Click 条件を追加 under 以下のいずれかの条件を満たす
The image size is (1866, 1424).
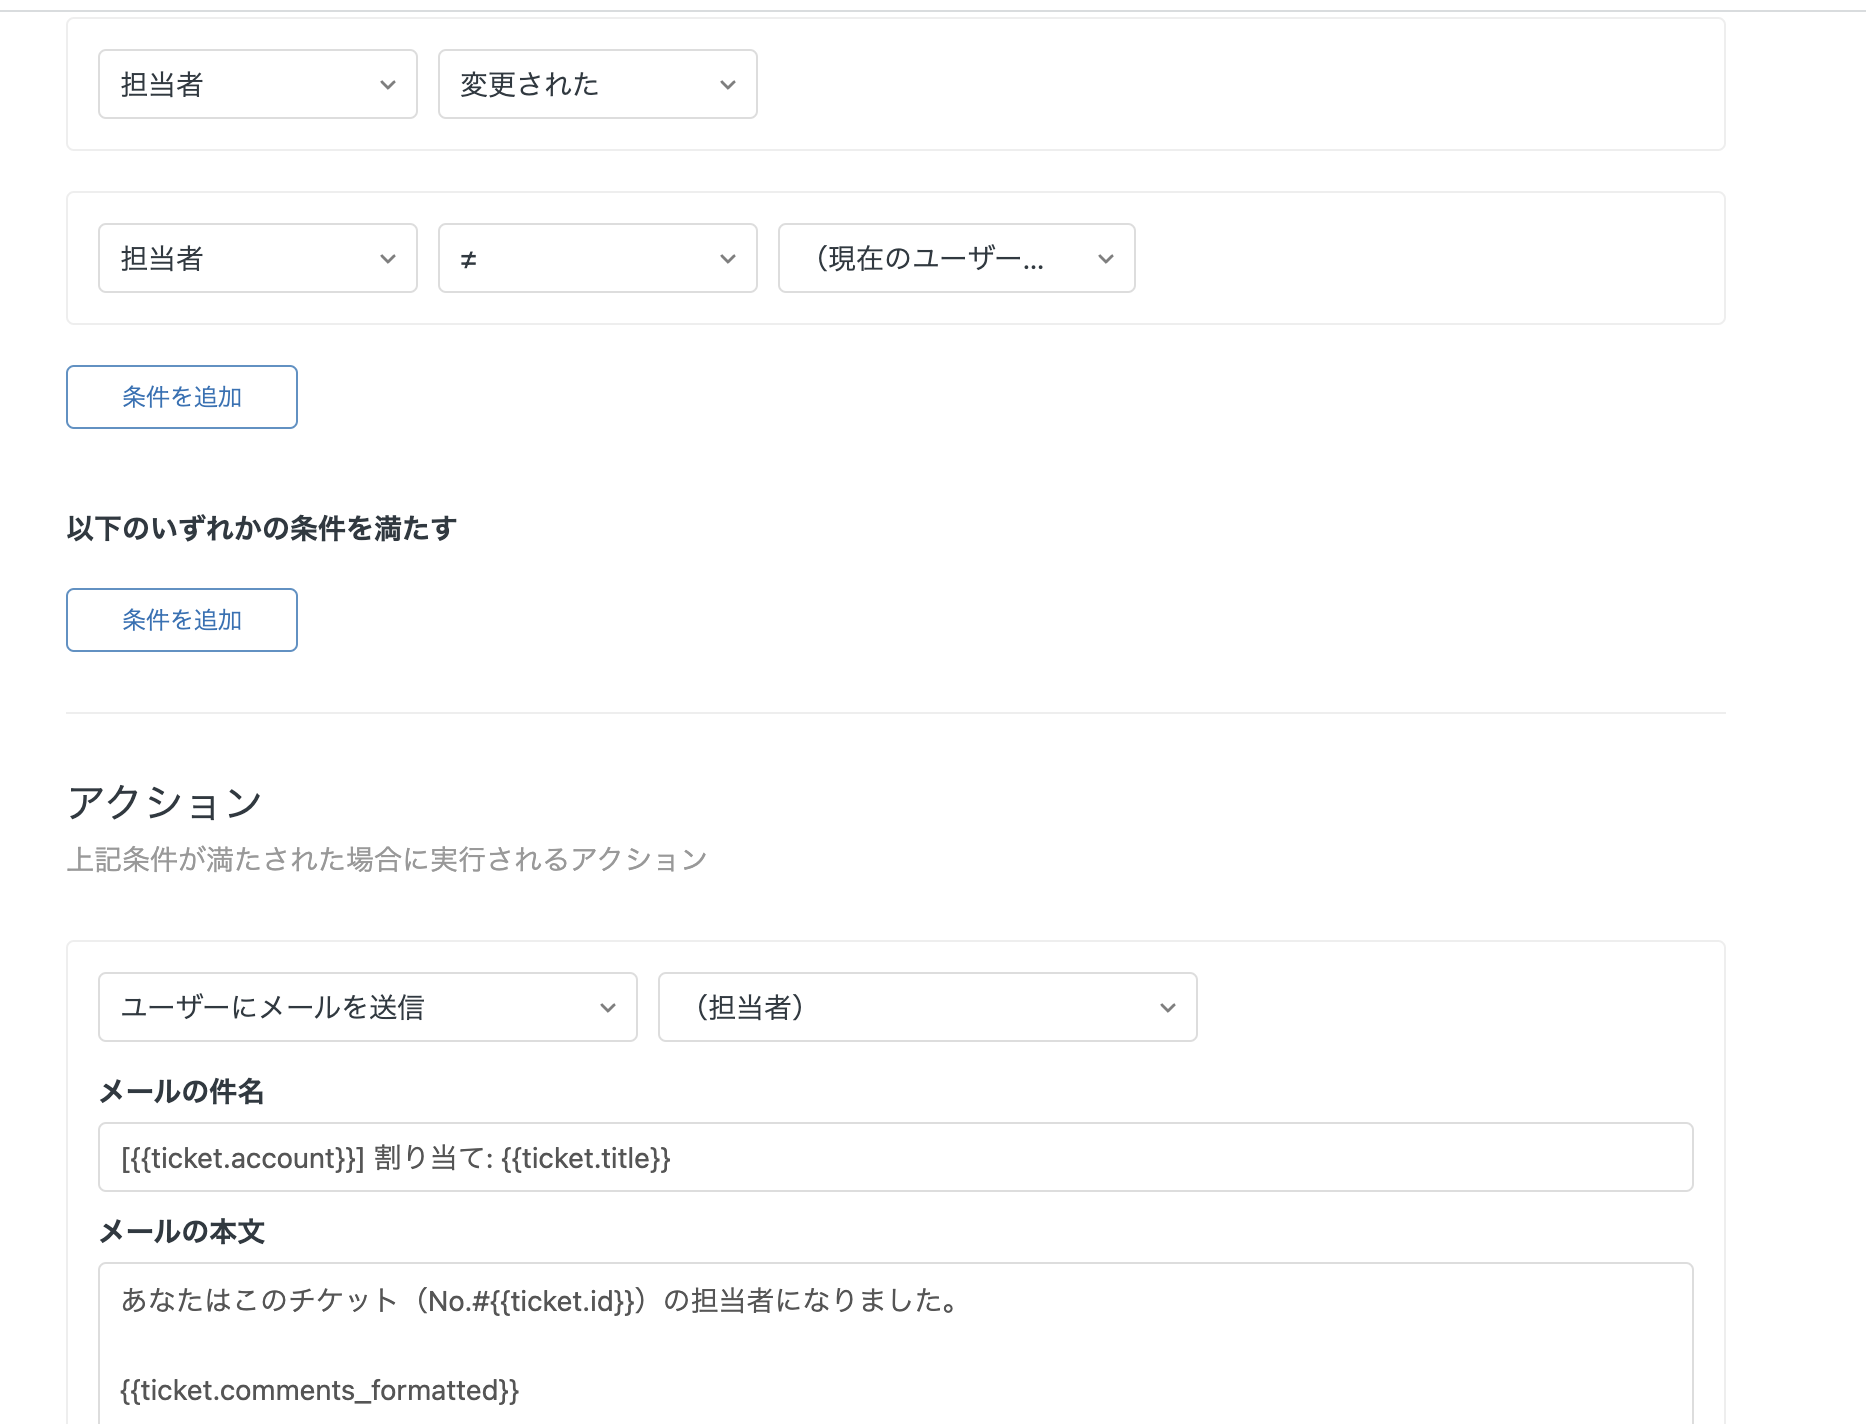click(x=181, y=620)
